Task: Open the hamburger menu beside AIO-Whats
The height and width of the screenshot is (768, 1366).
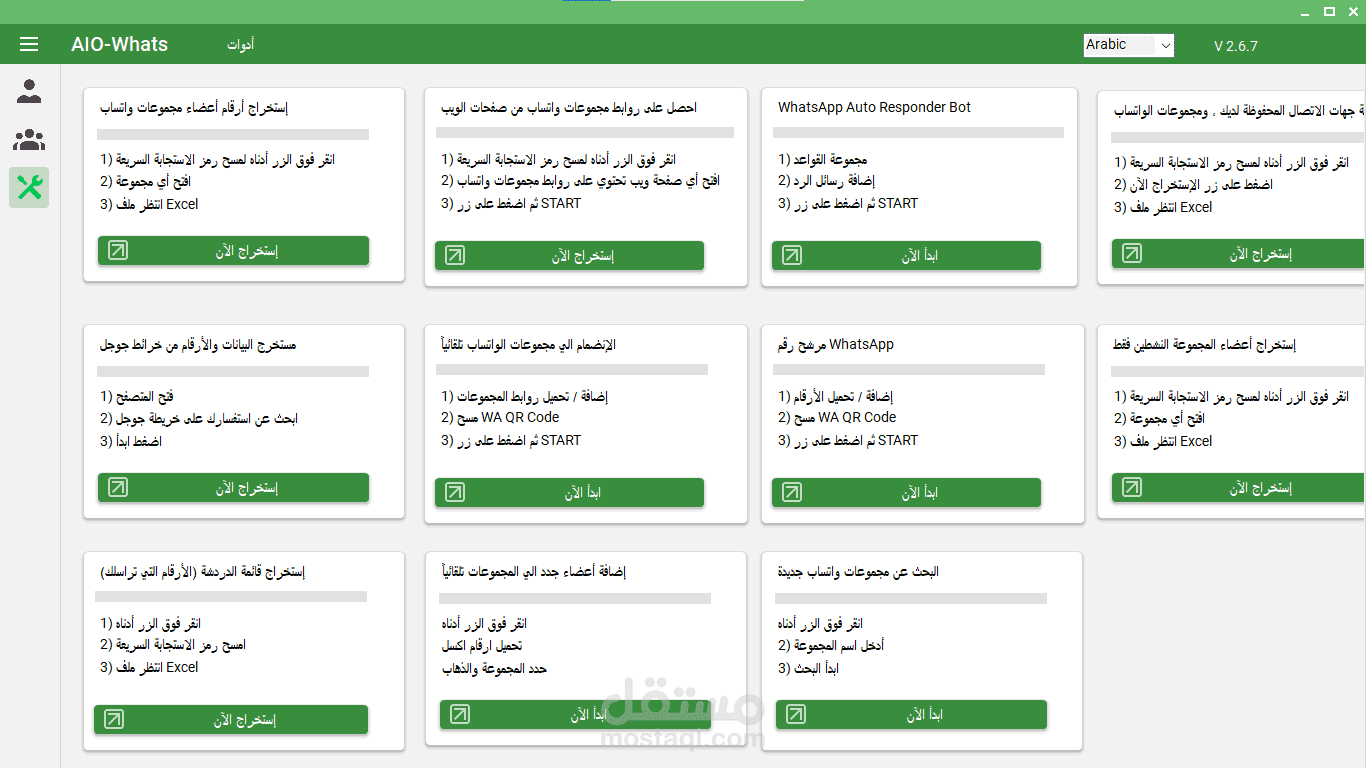Action: coord(29,45)
